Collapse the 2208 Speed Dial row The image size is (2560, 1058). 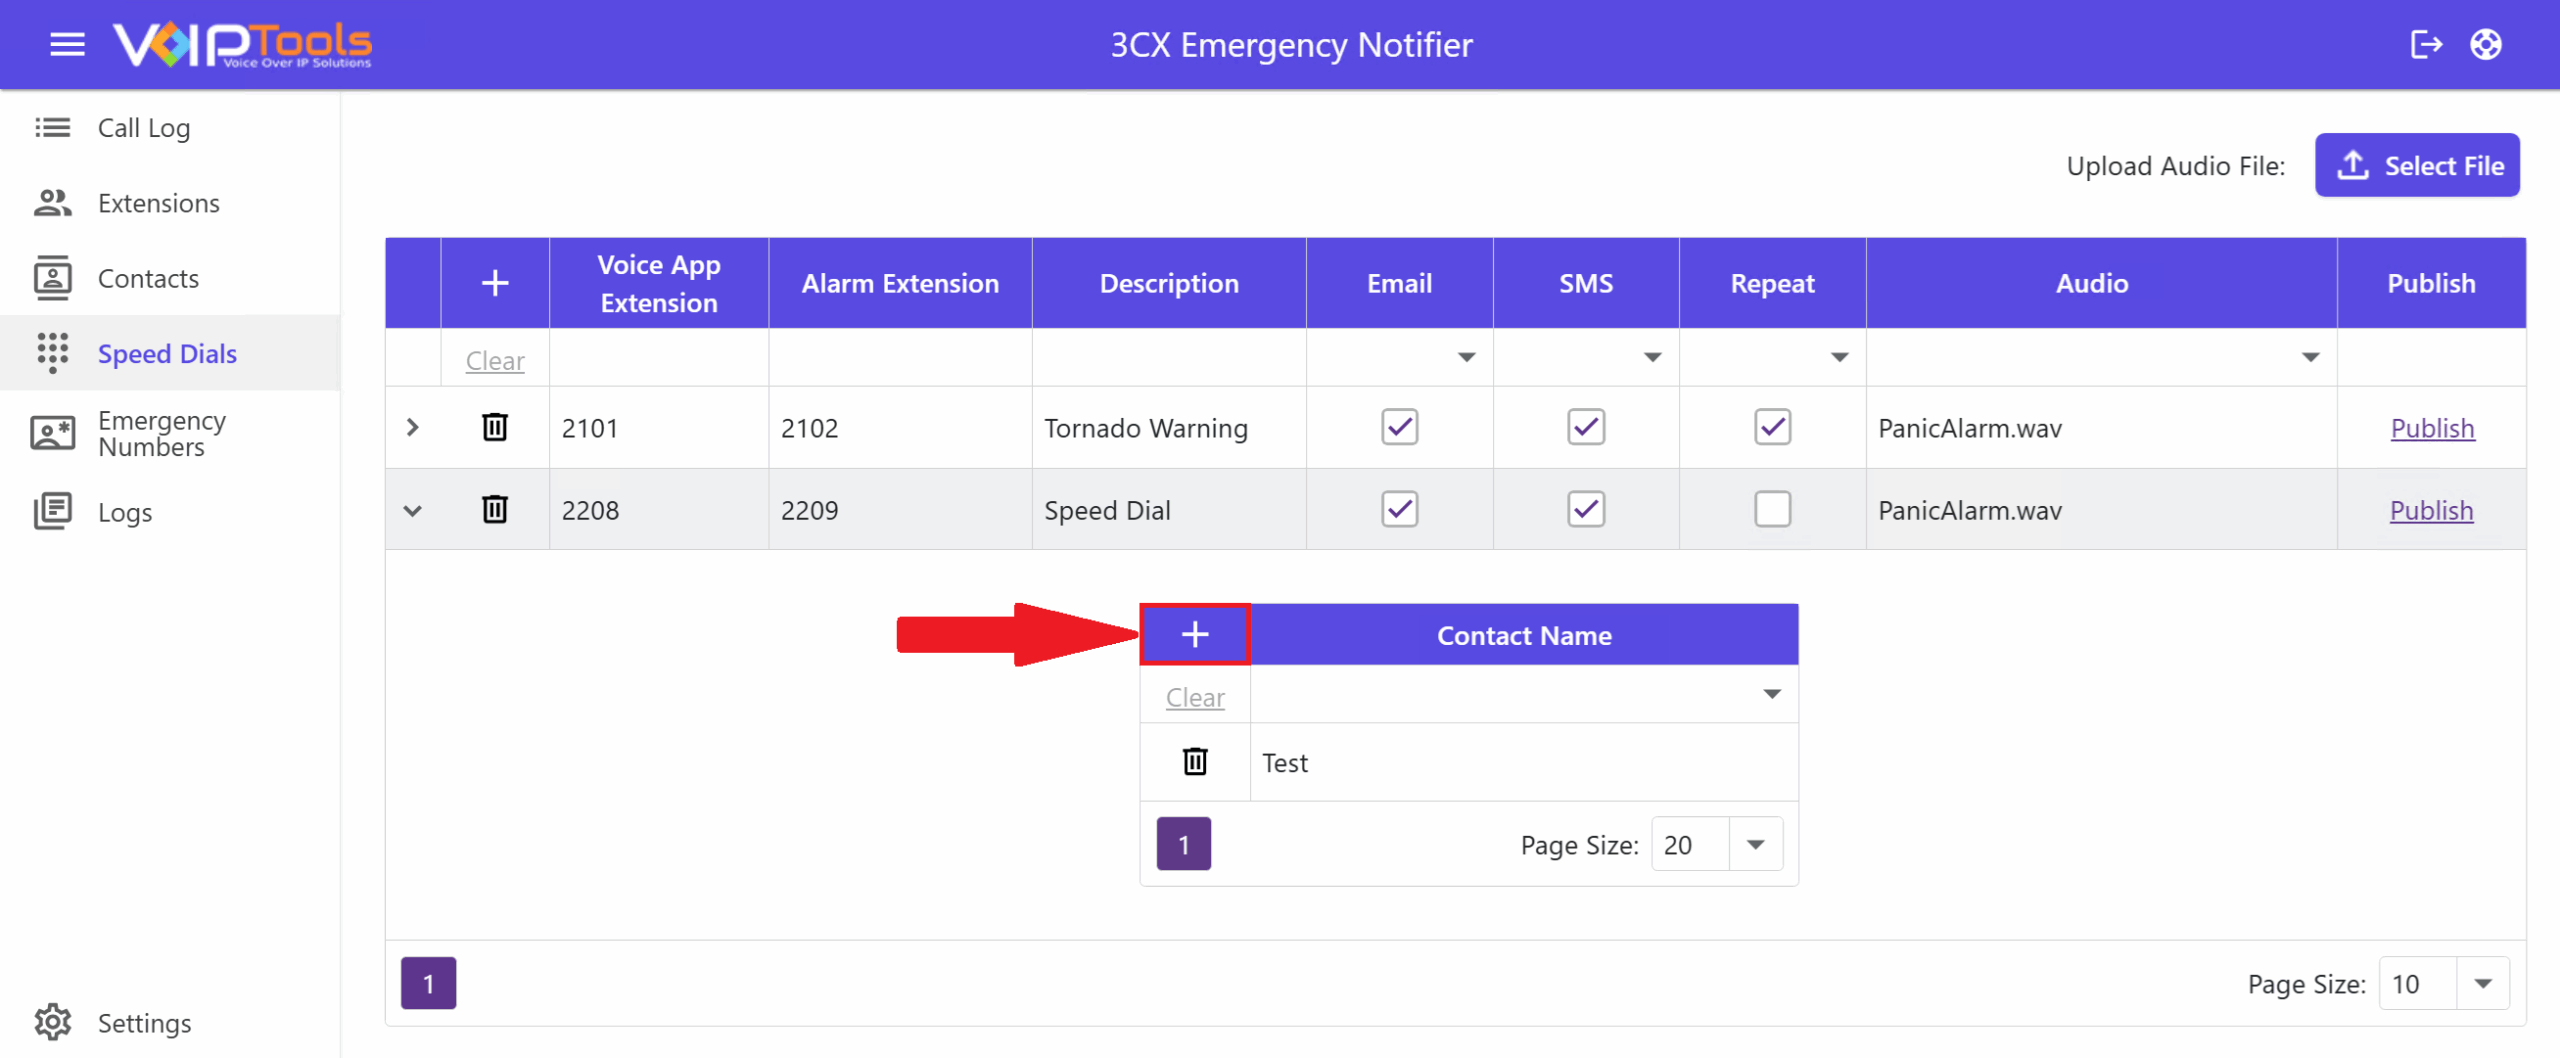tap(412, 510)
